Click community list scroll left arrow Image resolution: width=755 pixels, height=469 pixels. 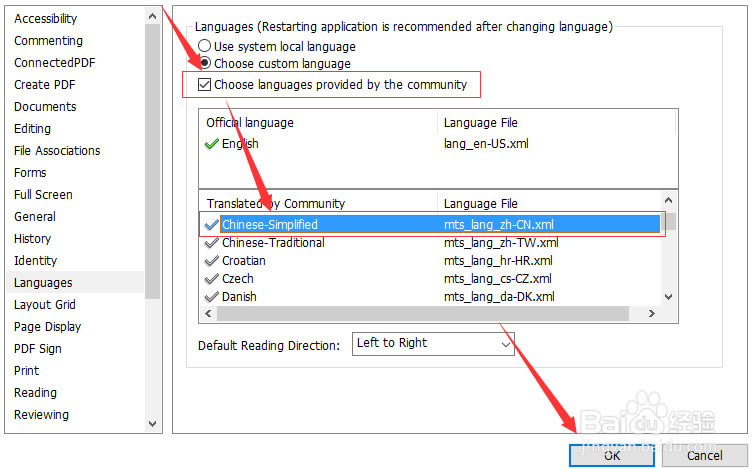pos(208,313)
